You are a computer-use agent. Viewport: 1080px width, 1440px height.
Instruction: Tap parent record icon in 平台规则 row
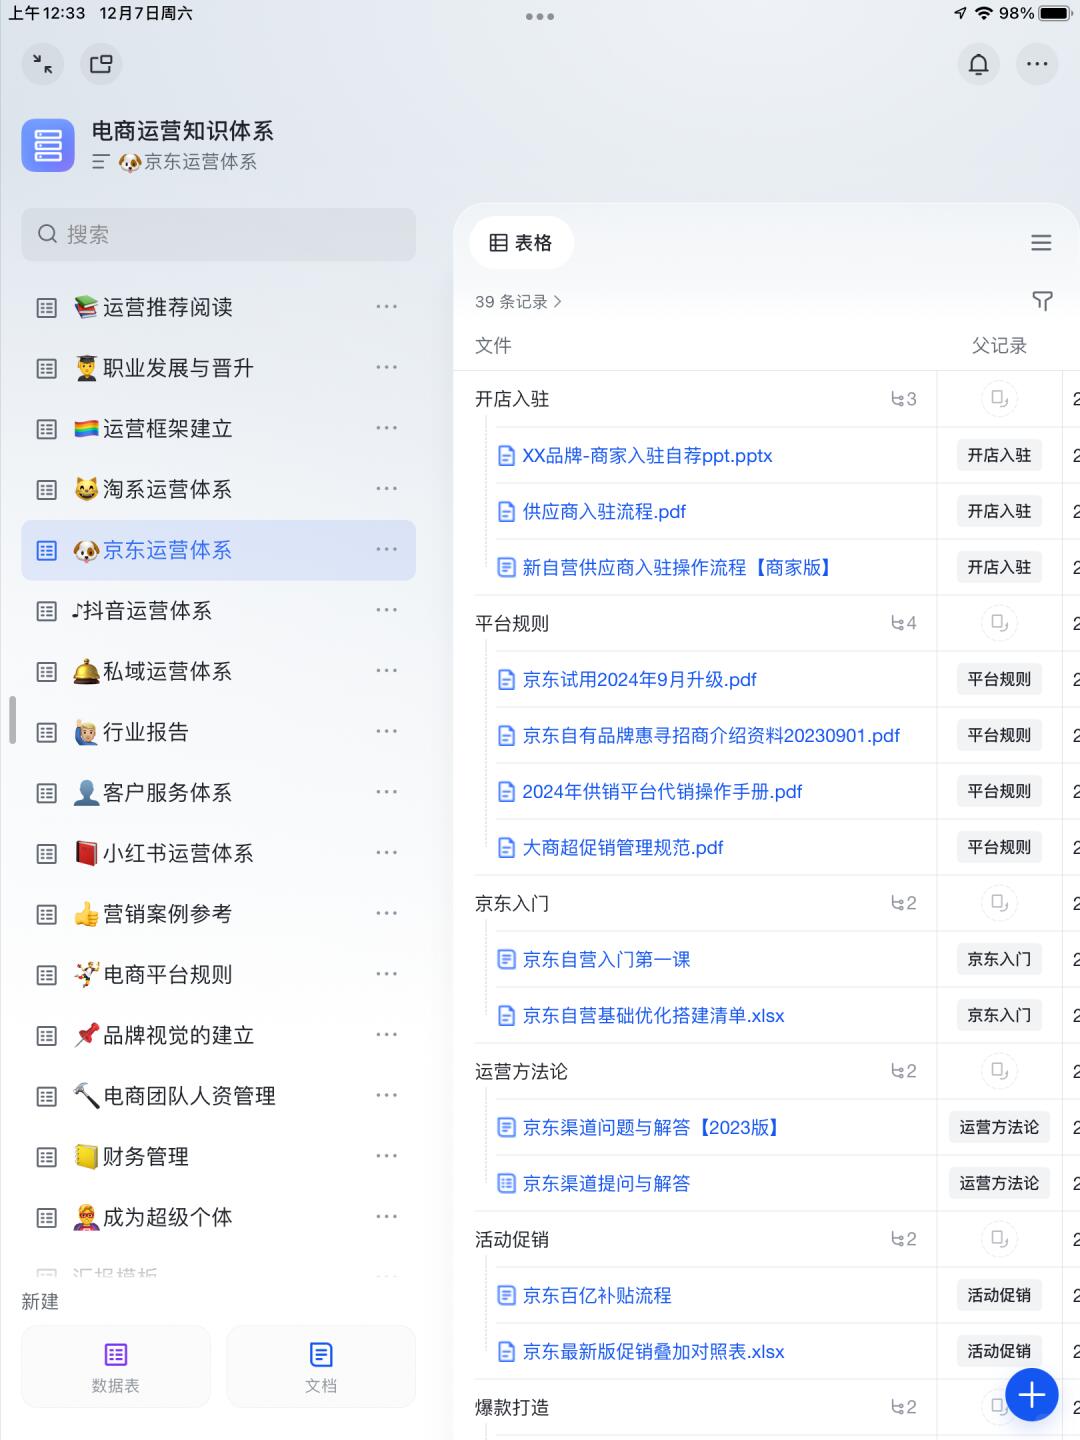pos(999,623)
